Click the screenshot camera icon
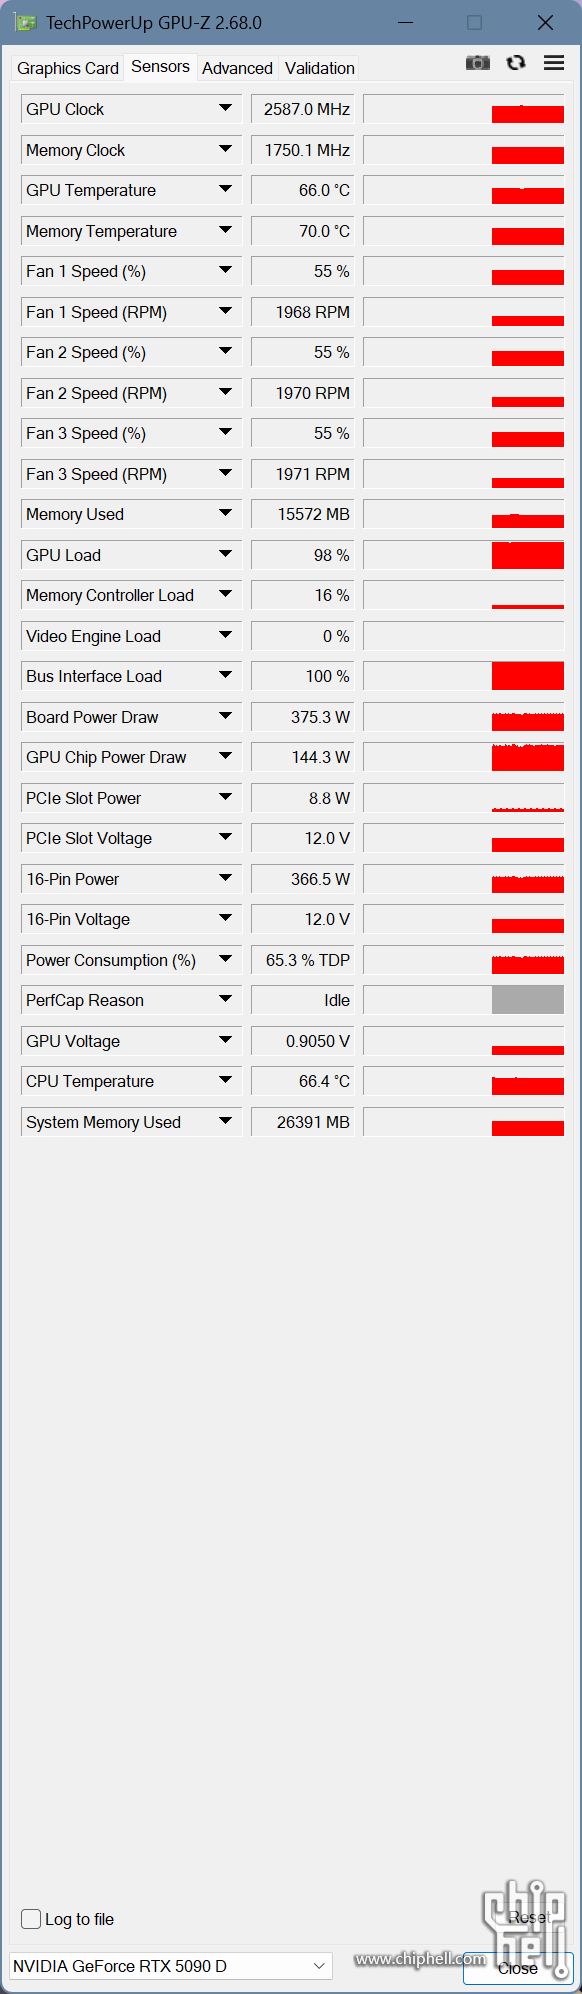Viewport: 582px width, 1994px height. 478,63
